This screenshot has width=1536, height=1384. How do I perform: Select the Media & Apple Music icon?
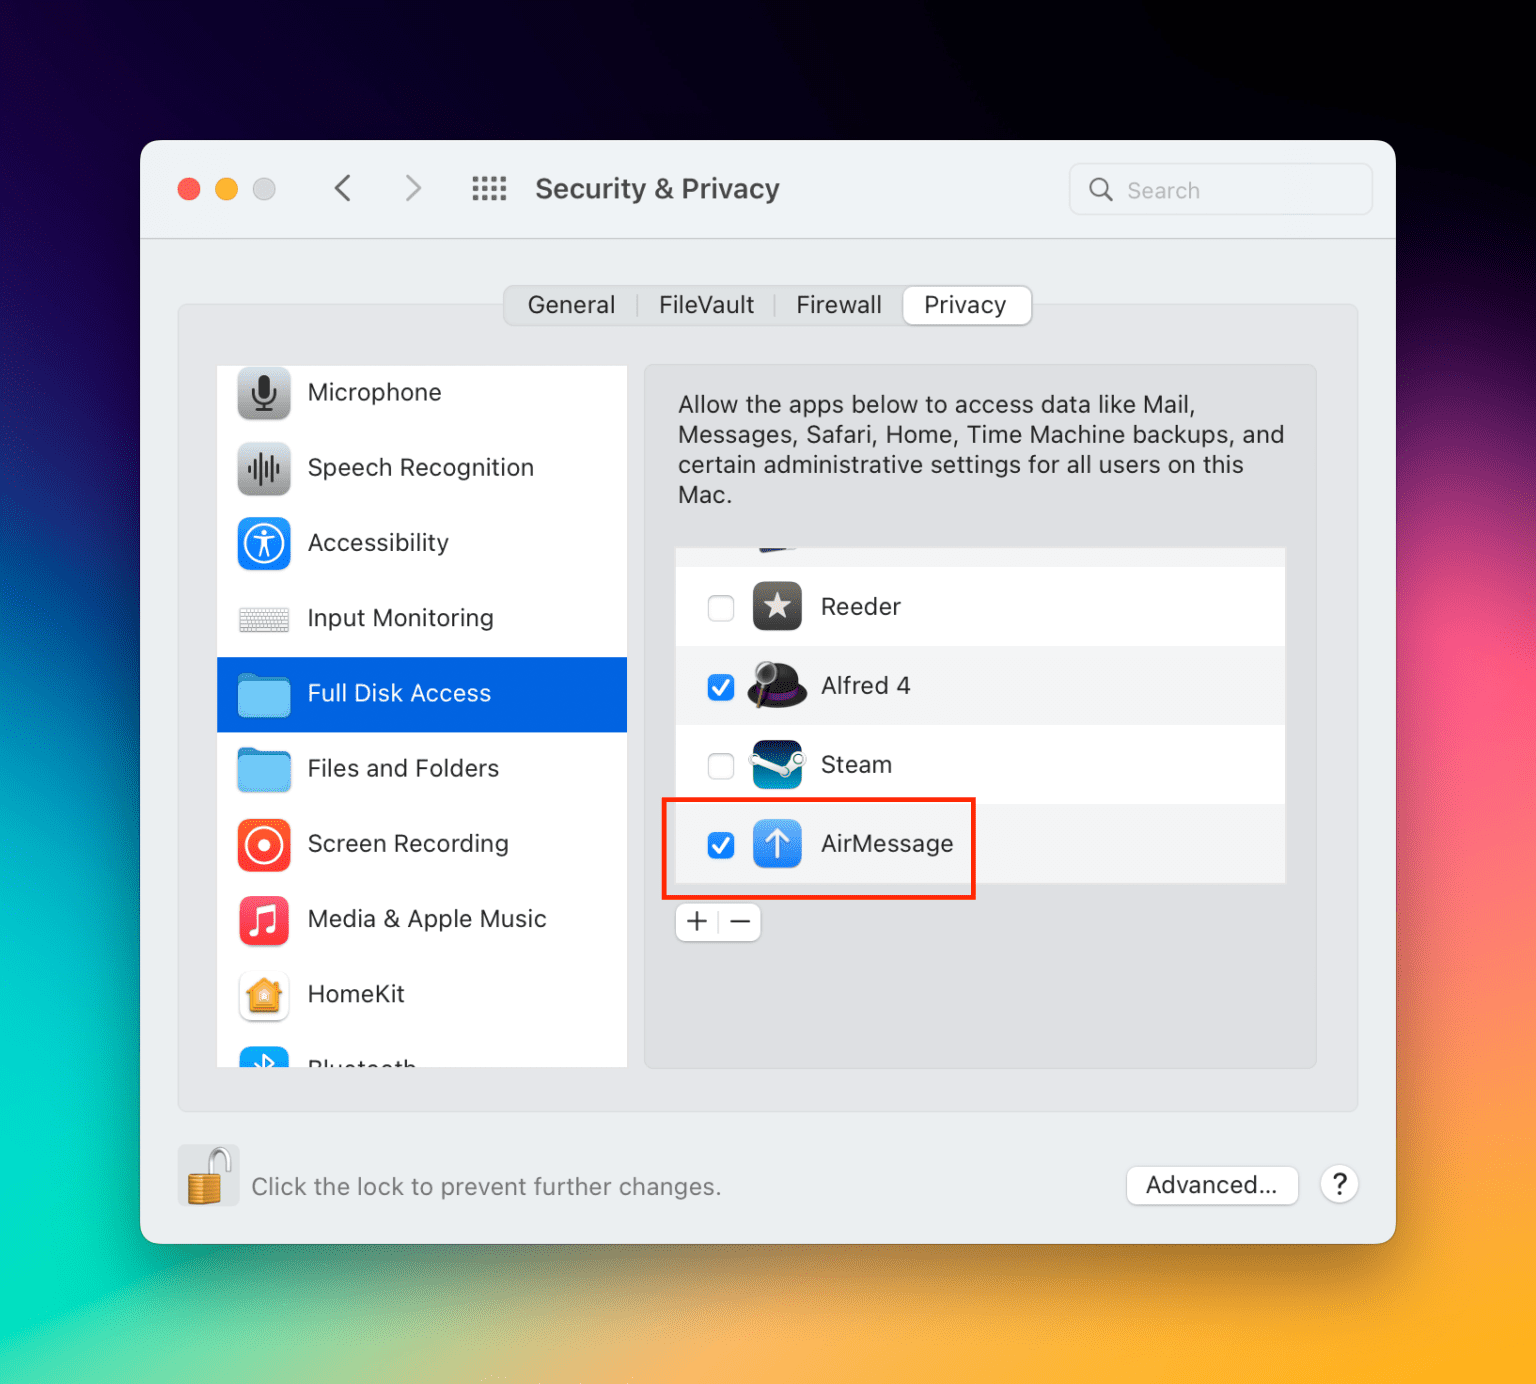point(263,920)
